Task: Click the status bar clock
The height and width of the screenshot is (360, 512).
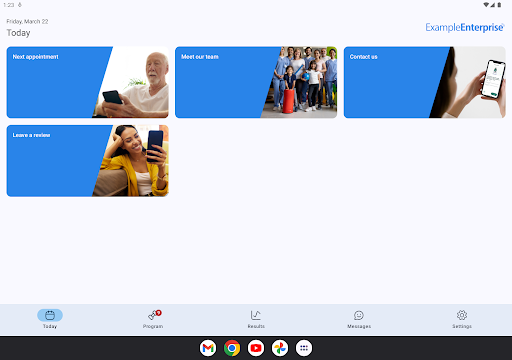Action: [9, 5]
